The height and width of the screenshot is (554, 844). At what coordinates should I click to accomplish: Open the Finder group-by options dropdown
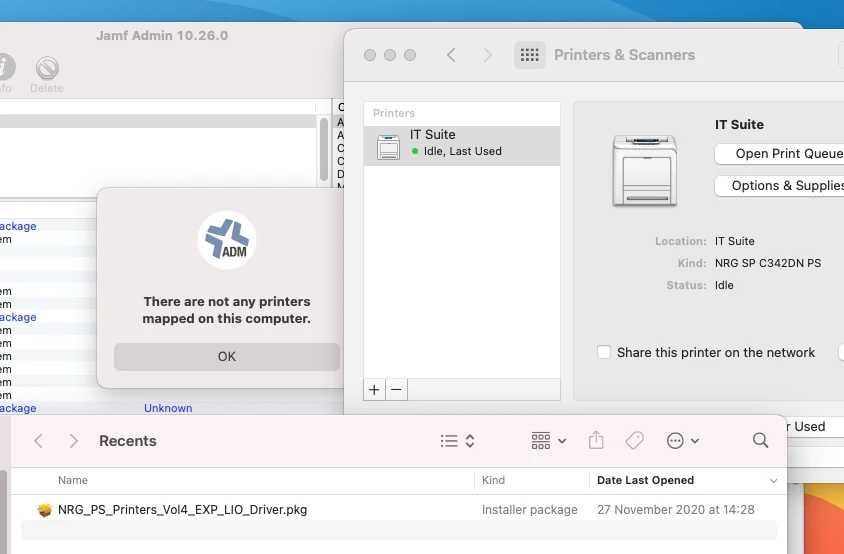click(548, 441)
